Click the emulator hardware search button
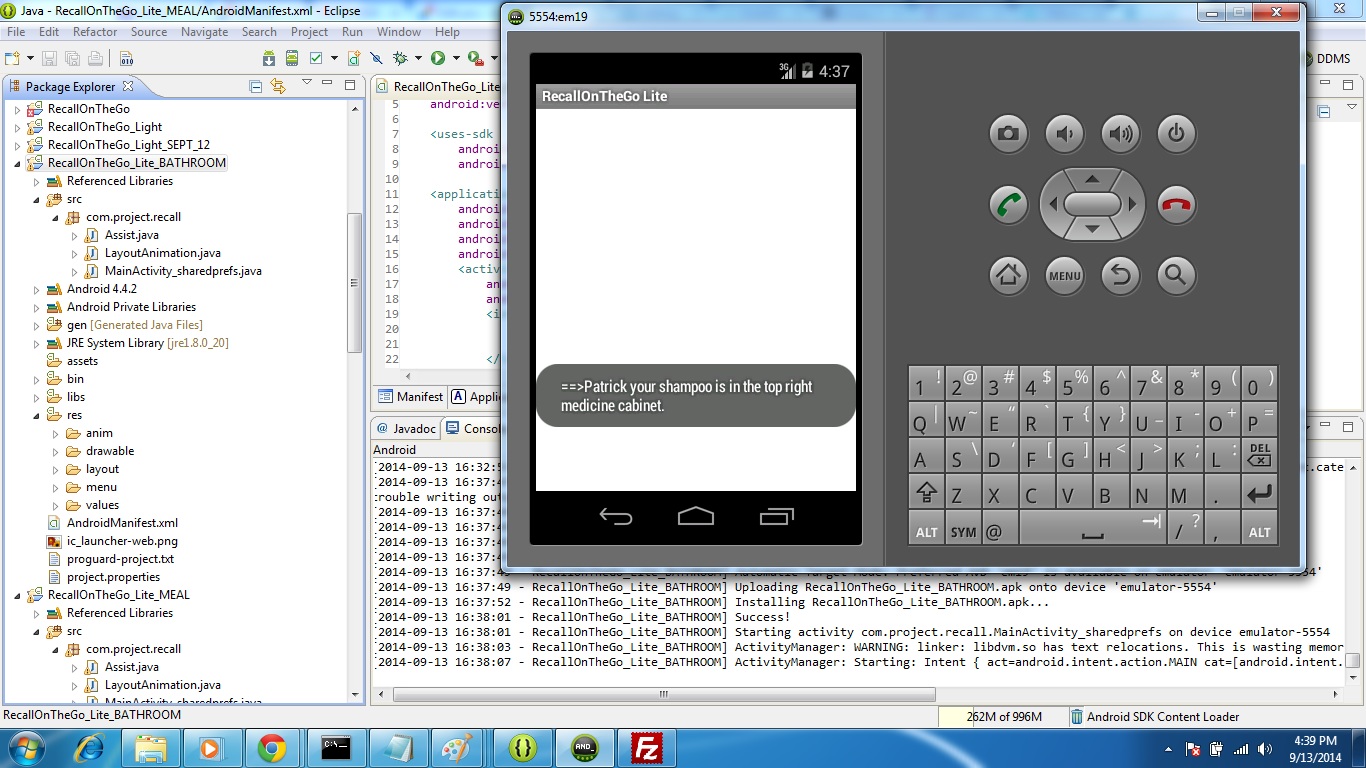1366x768 pixels. (1176, 275)
